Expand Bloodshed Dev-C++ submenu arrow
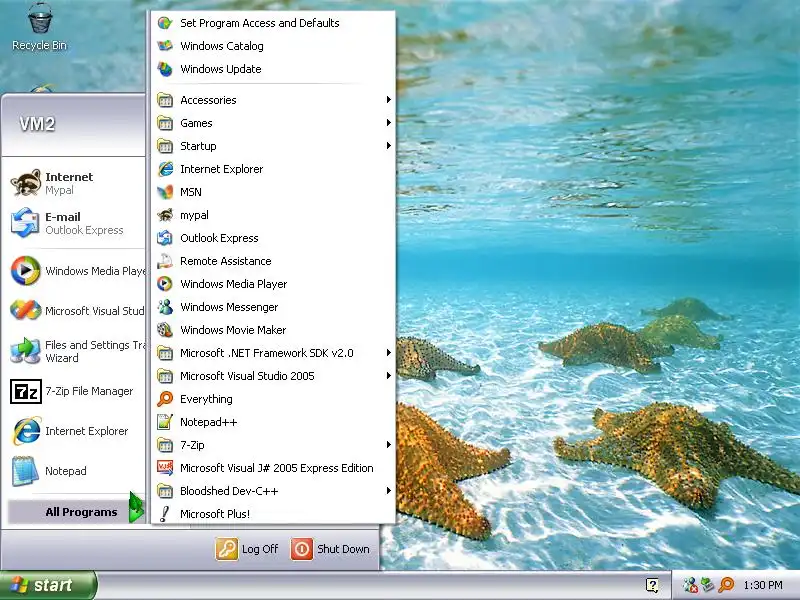This screenshot has width=800, height=600. point(389,491)
